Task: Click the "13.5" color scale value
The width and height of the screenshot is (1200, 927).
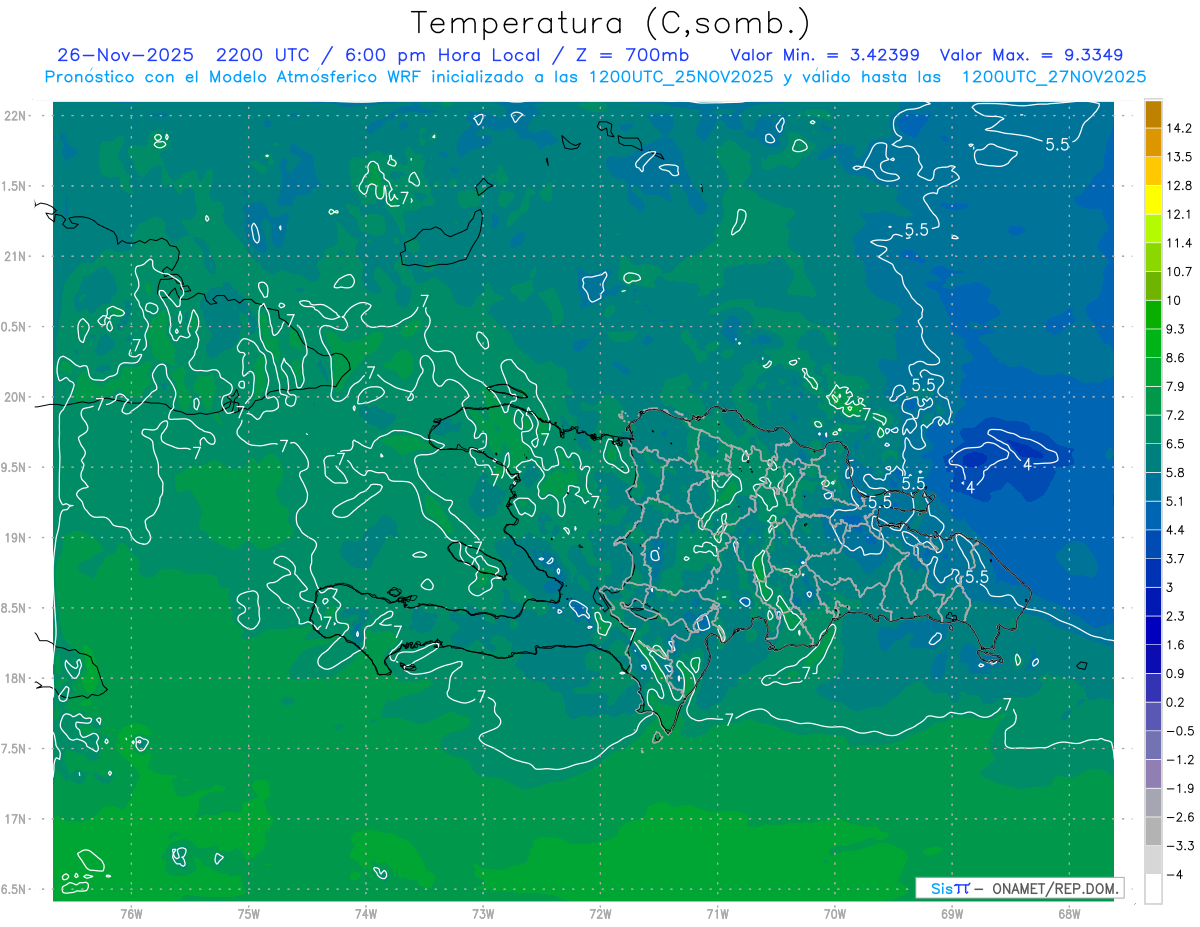Action: coord(1179,157)
